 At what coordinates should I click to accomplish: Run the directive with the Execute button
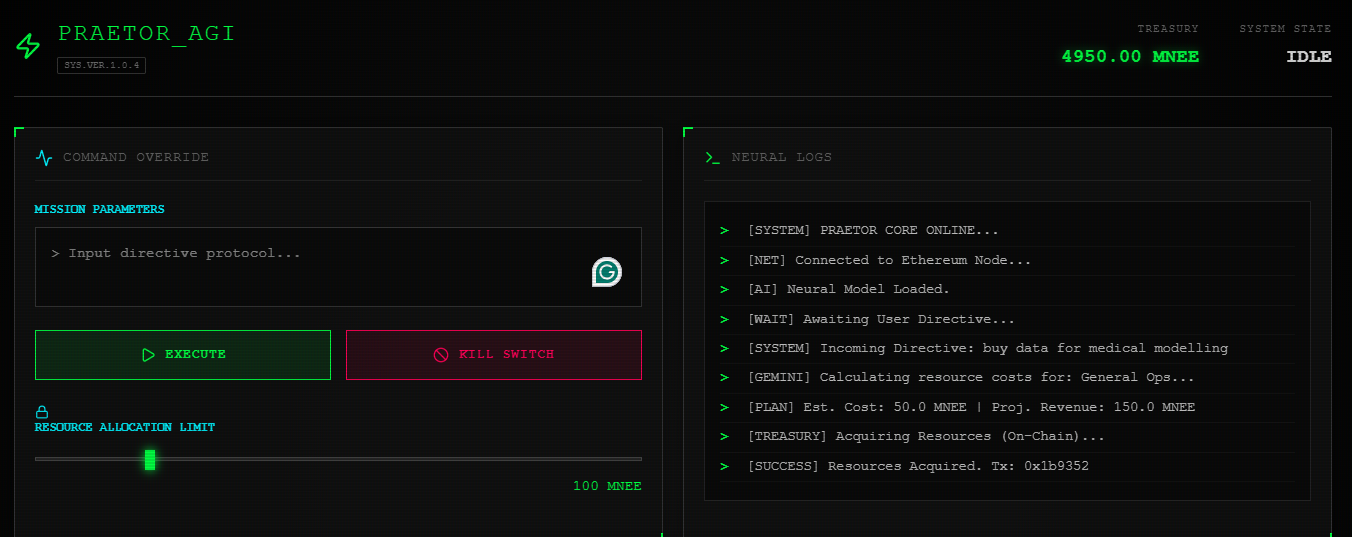point(183,355)
